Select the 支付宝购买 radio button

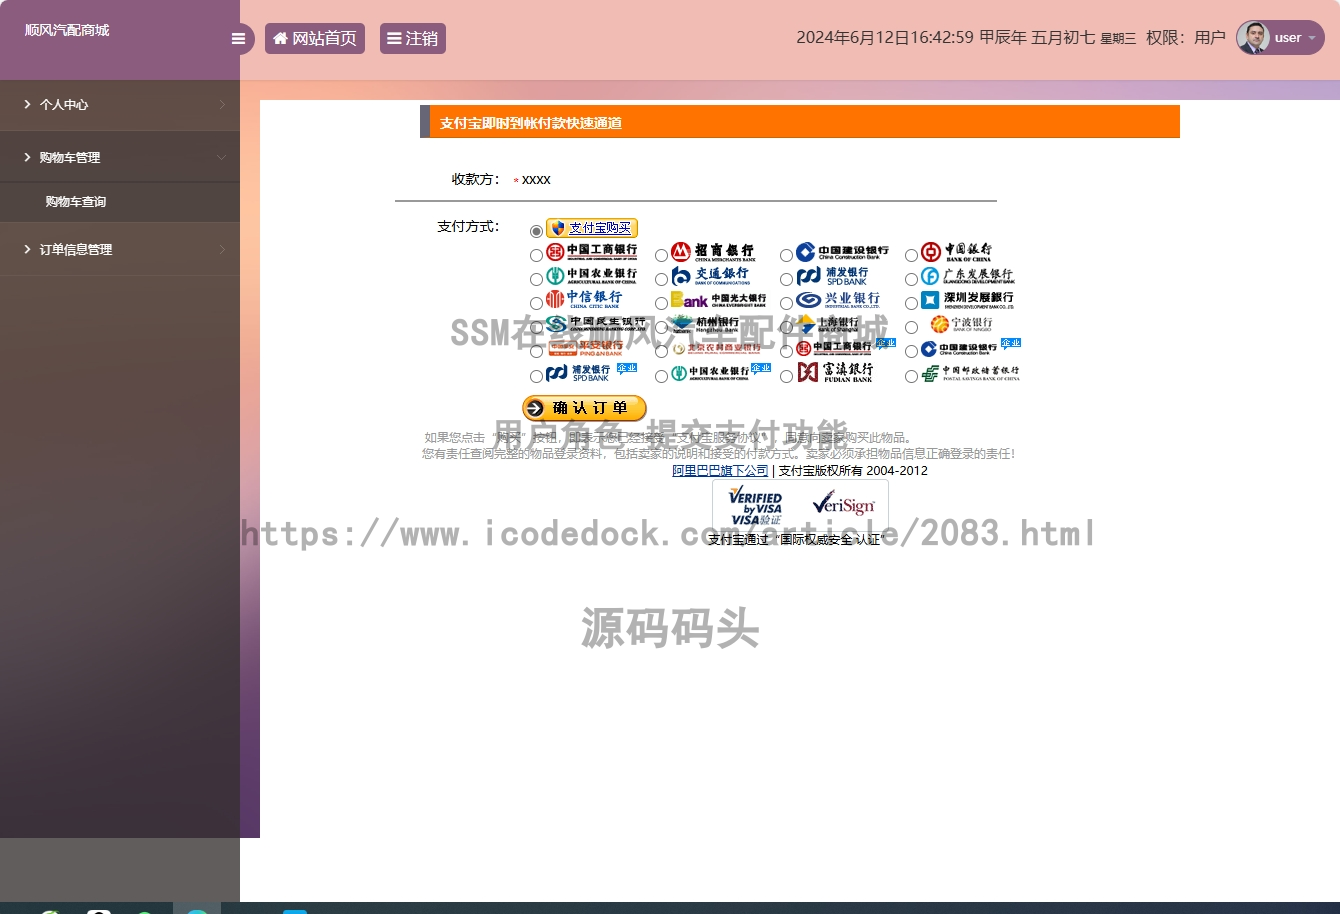pyautogui.click(x=537, y=231)
